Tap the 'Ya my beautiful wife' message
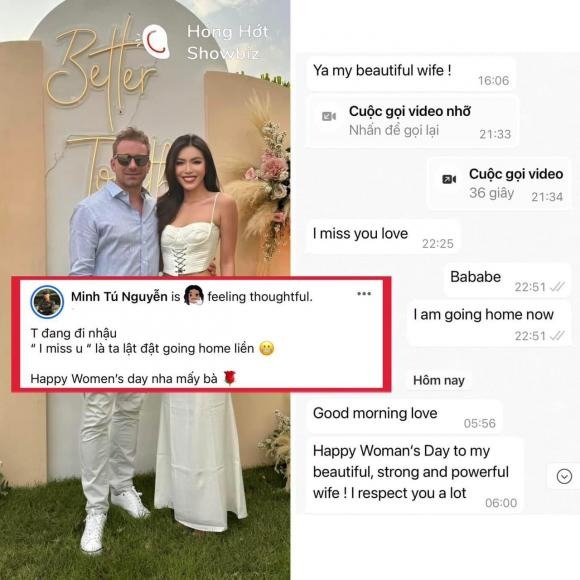The height and width of the screenshot is (580, 580). 411,73
